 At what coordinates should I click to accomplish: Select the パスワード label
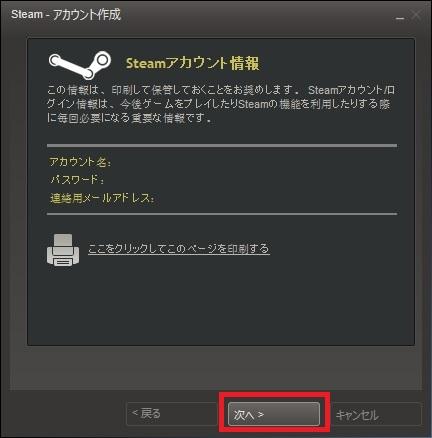pyautogui.click(x=77, y=180)
